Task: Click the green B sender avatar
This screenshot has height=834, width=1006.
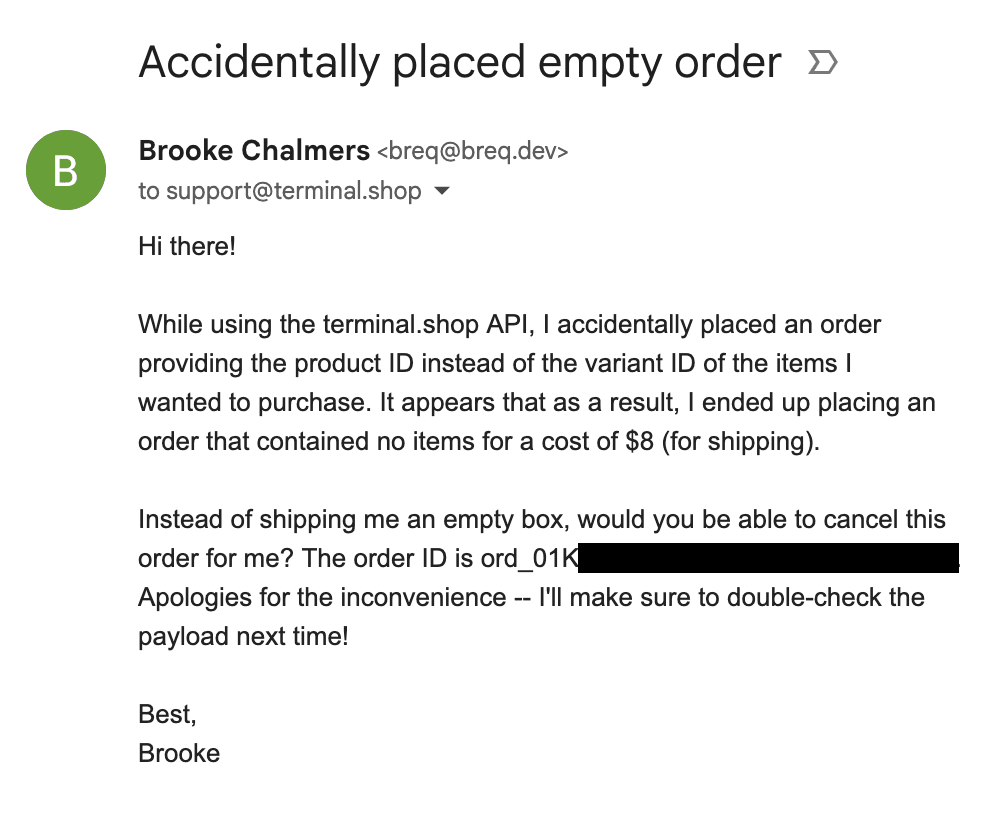Action: [x=65, y=171]
